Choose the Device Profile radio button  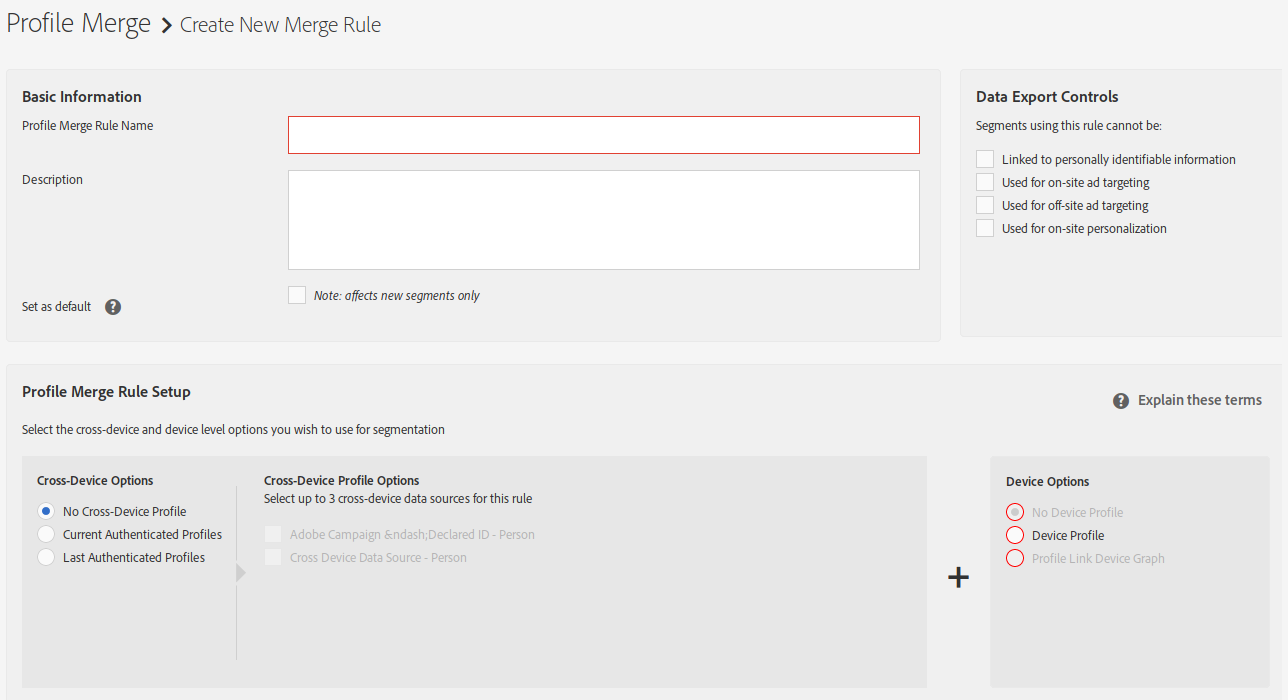1015,535
